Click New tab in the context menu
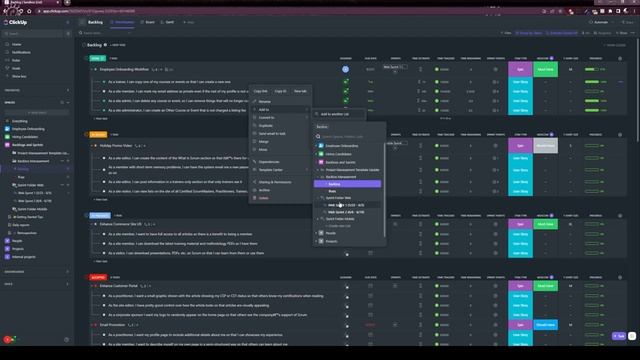Viewport: 640px width, 360px height. click(x=300, y=91)
